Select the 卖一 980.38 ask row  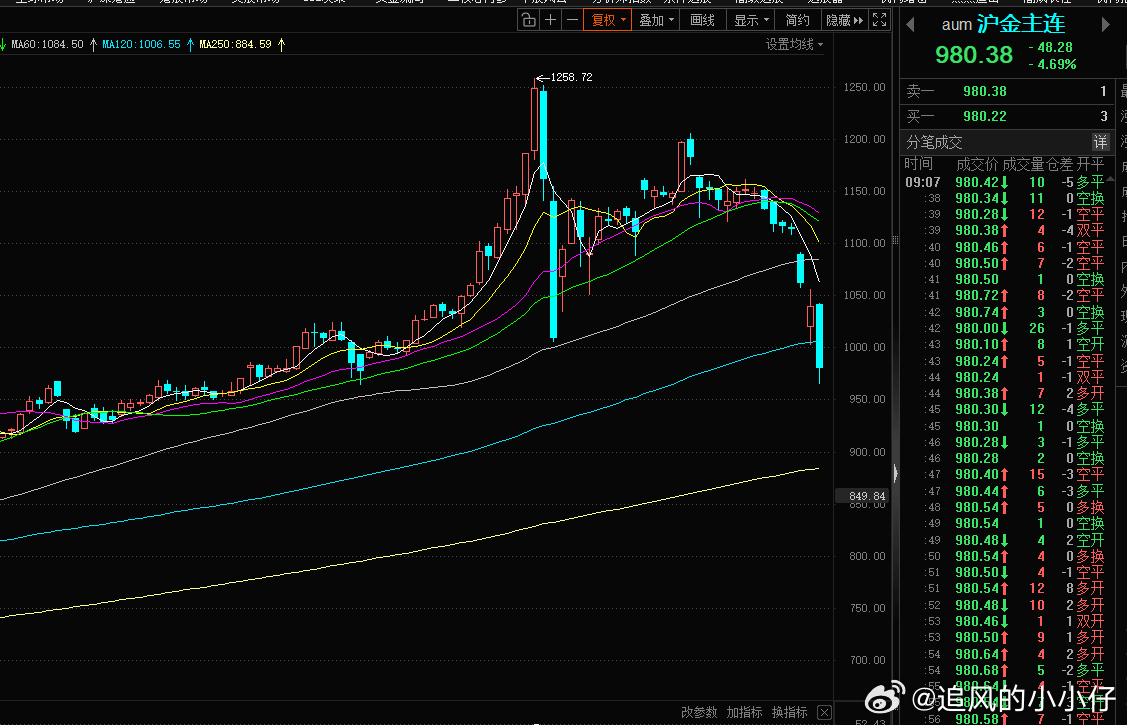click(1006, 91)
